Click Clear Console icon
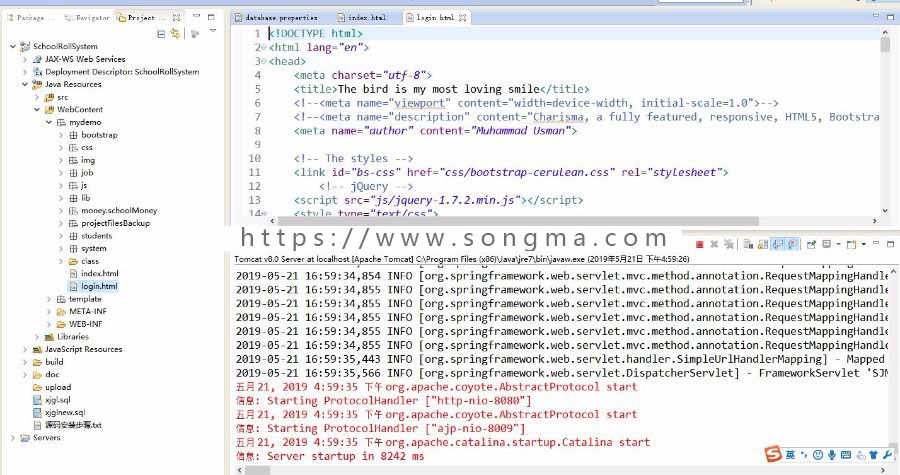The height and width of the screenshot is (475, 900). pyautogui.click(x=748, y=244)
